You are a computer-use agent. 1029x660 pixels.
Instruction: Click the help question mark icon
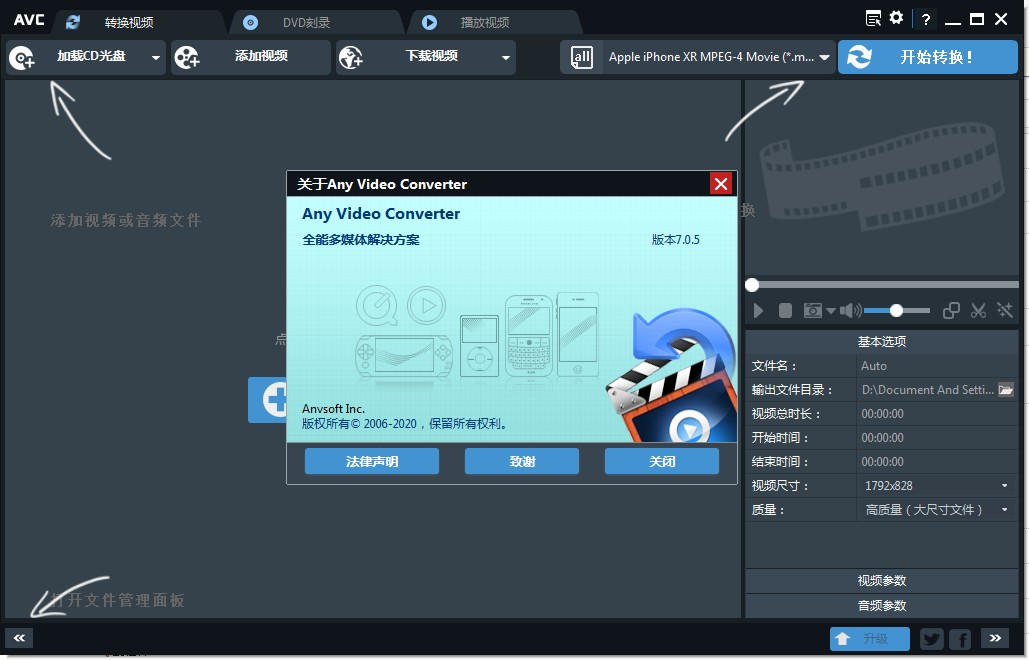click(x=925, y=17)
